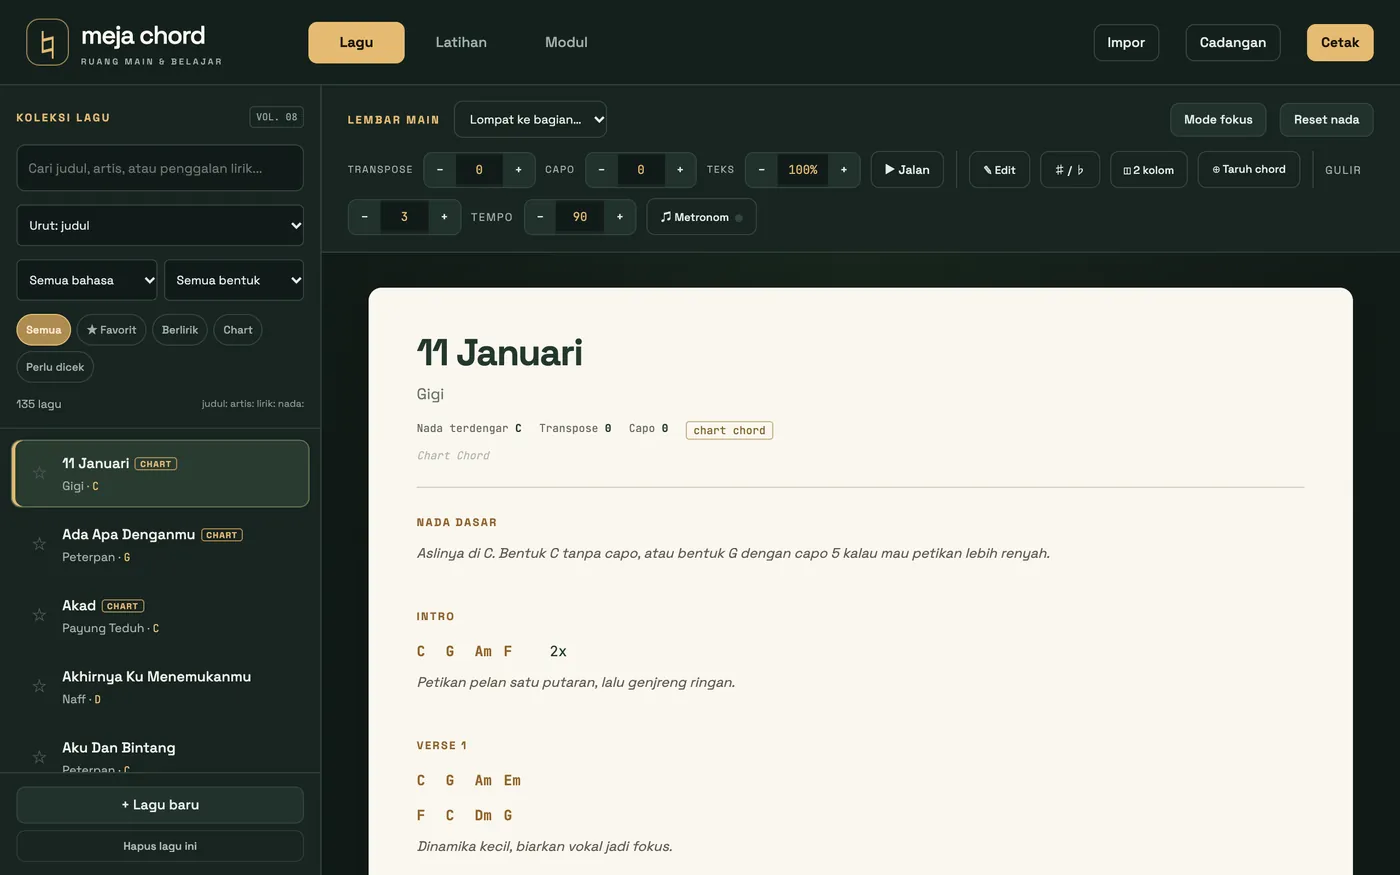Click Reset nada button
The width and height of the screenshot is (1400, 875).
click(1326, 120)
